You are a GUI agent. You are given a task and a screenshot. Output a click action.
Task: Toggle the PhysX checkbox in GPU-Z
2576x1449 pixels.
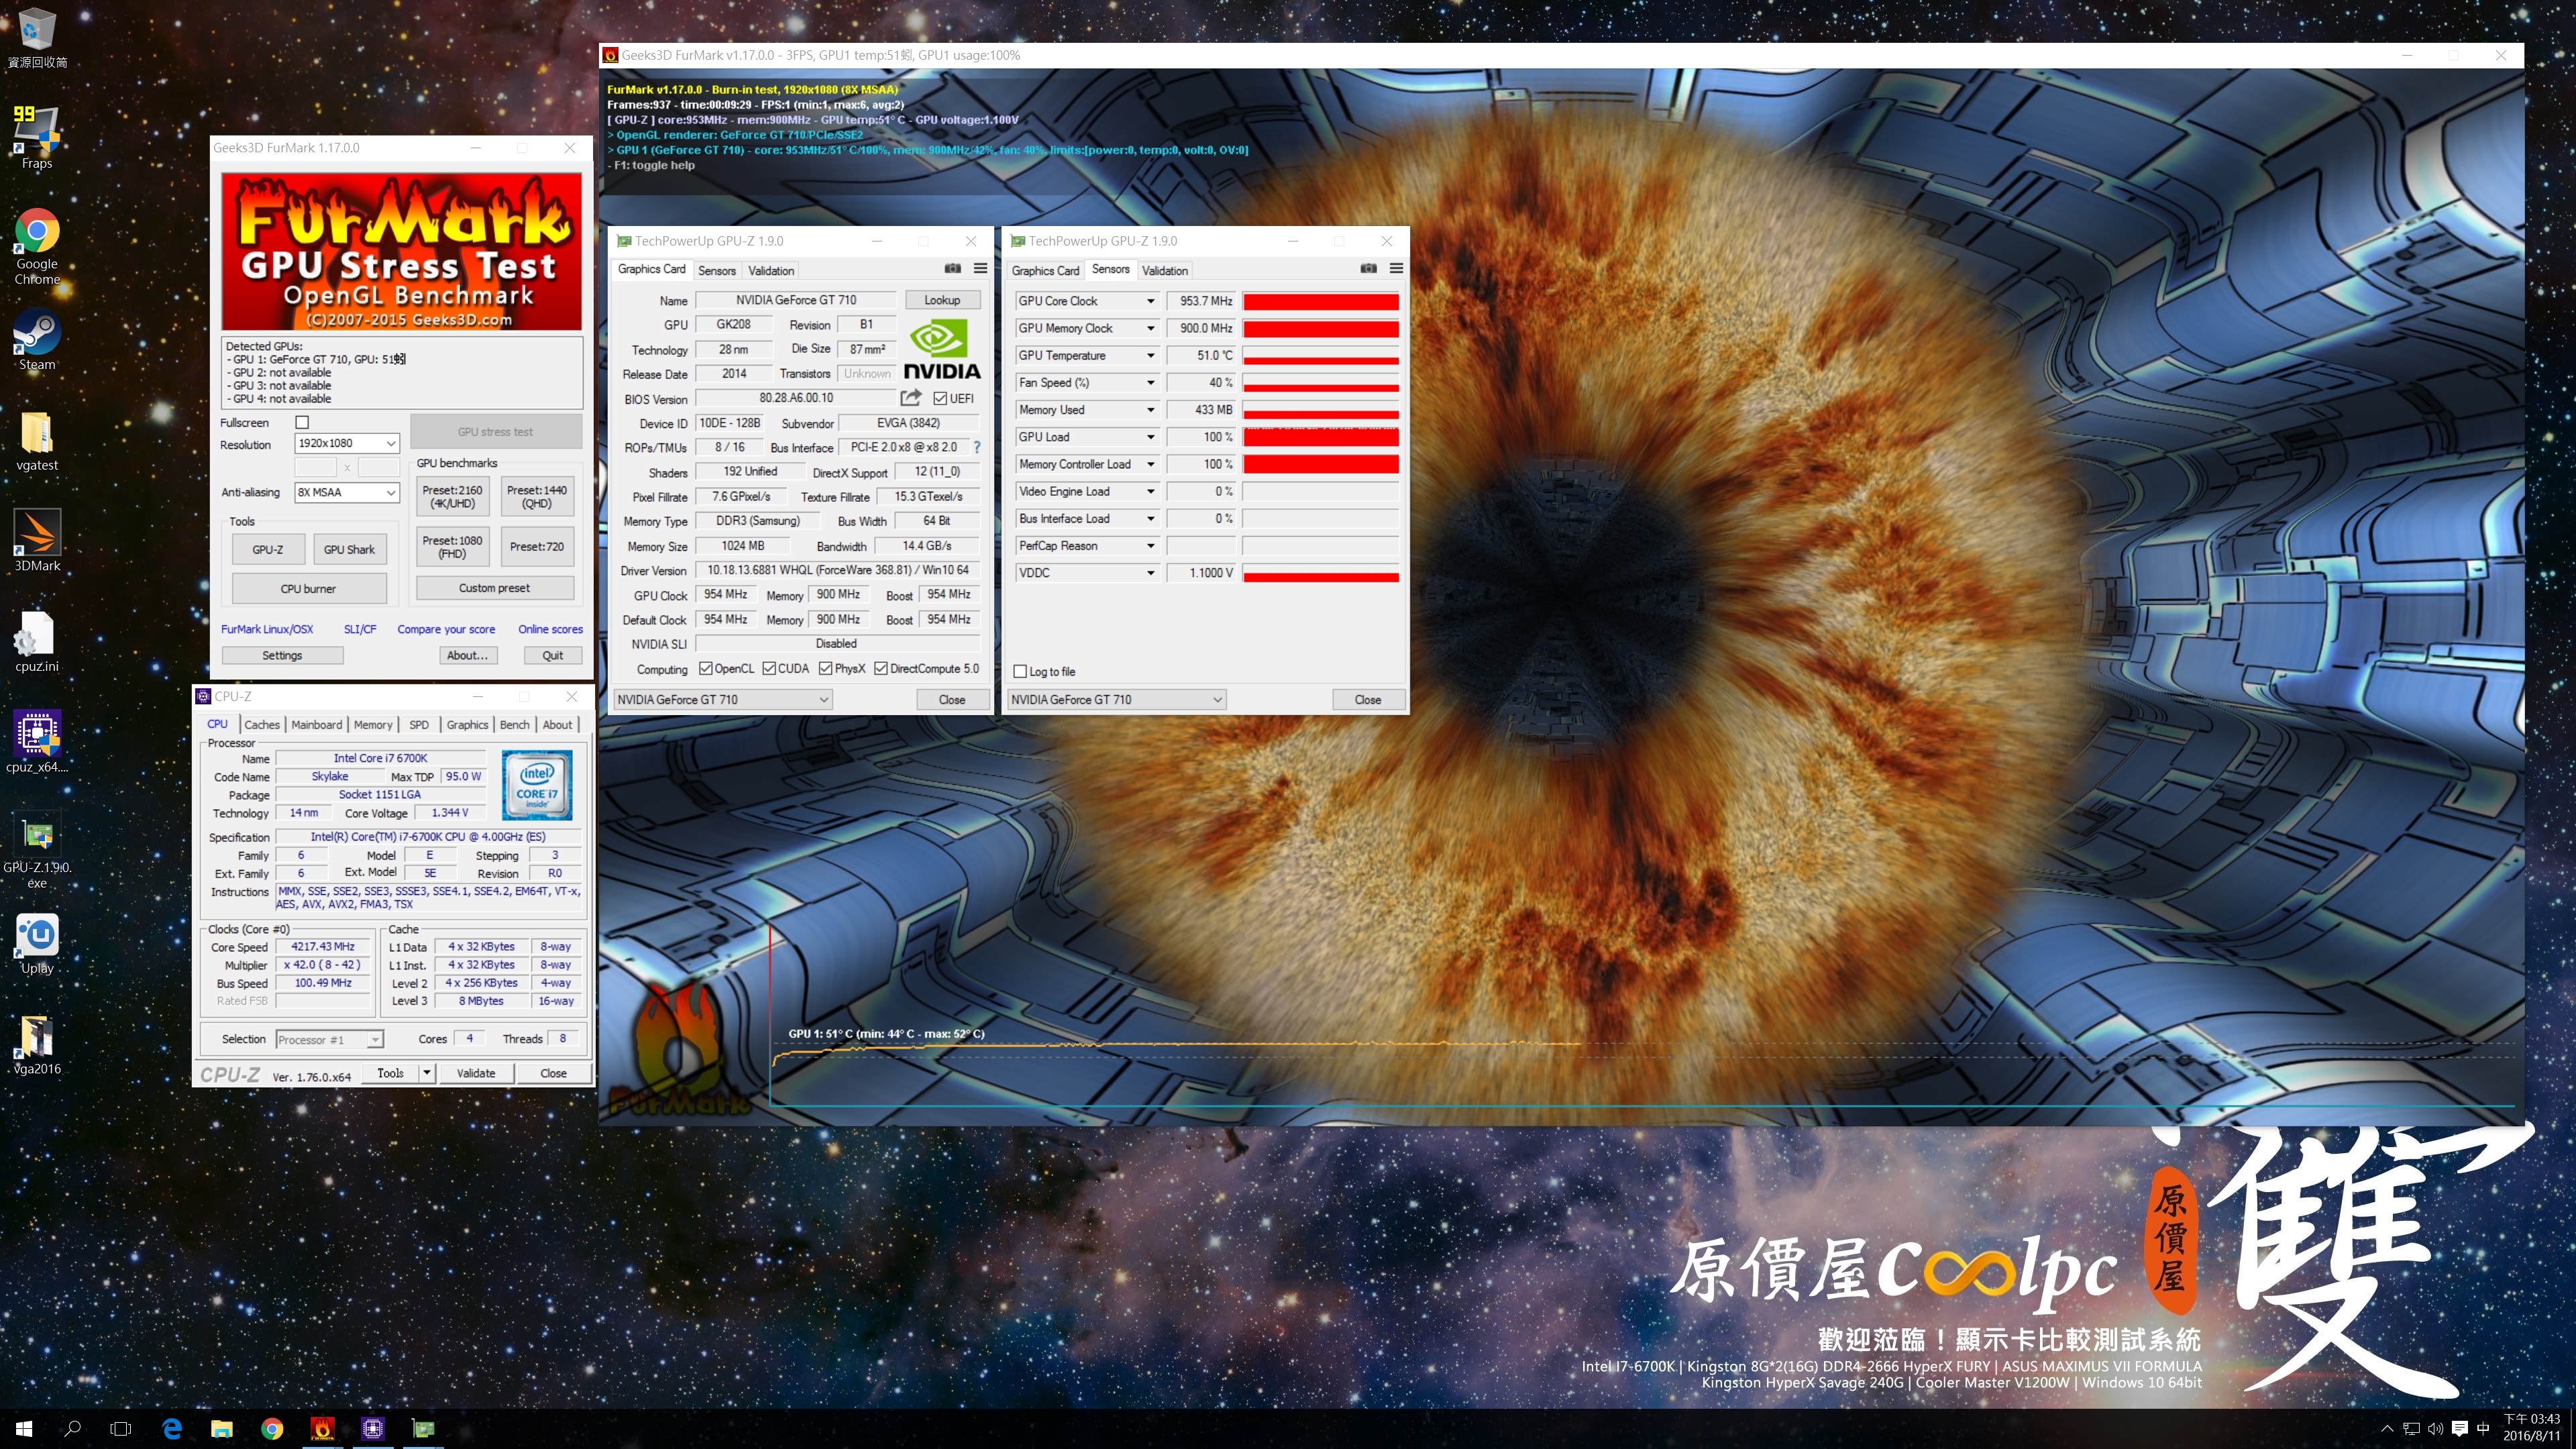click(825, 668)
